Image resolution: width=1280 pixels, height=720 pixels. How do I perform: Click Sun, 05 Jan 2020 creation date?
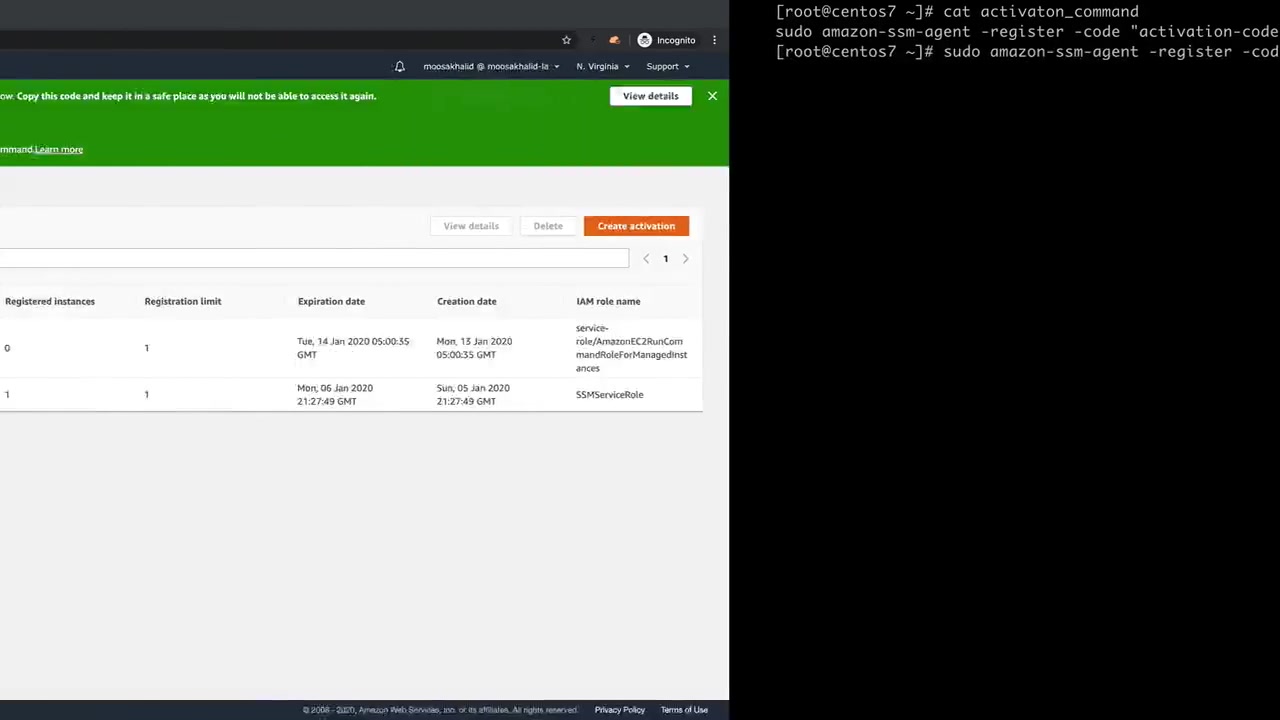(473, 395)
